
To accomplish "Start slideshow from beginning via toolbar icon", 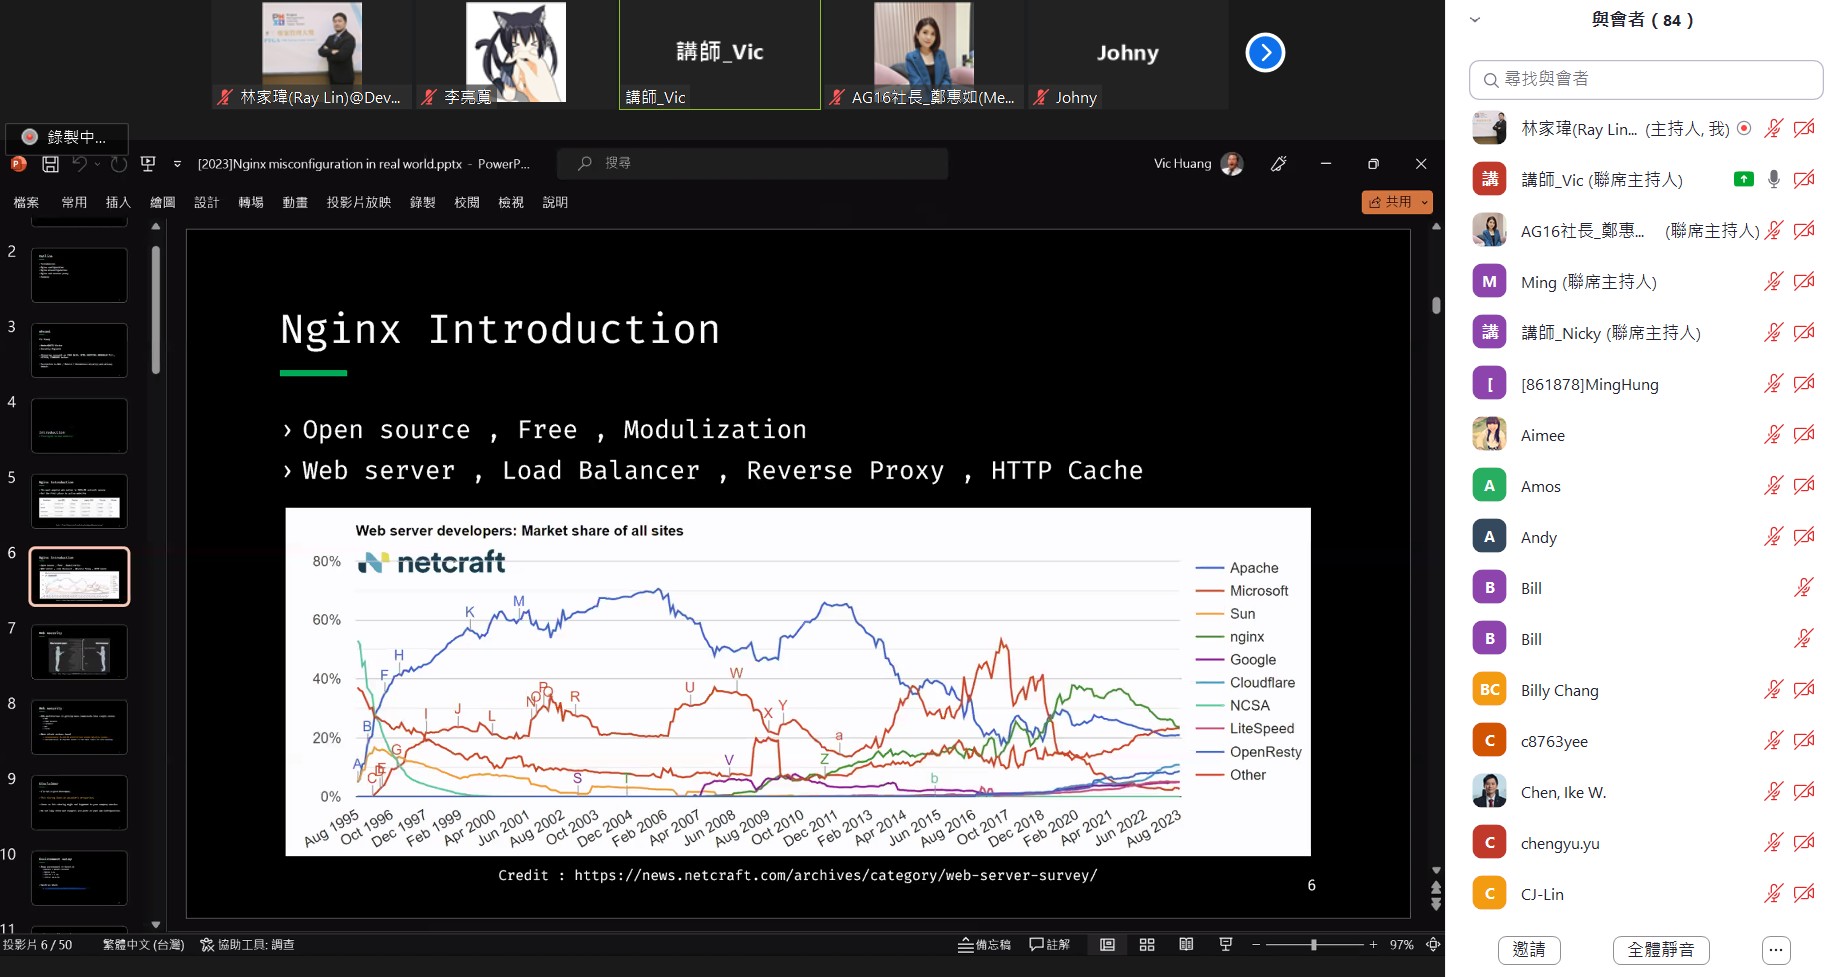I will pos(148,164).
